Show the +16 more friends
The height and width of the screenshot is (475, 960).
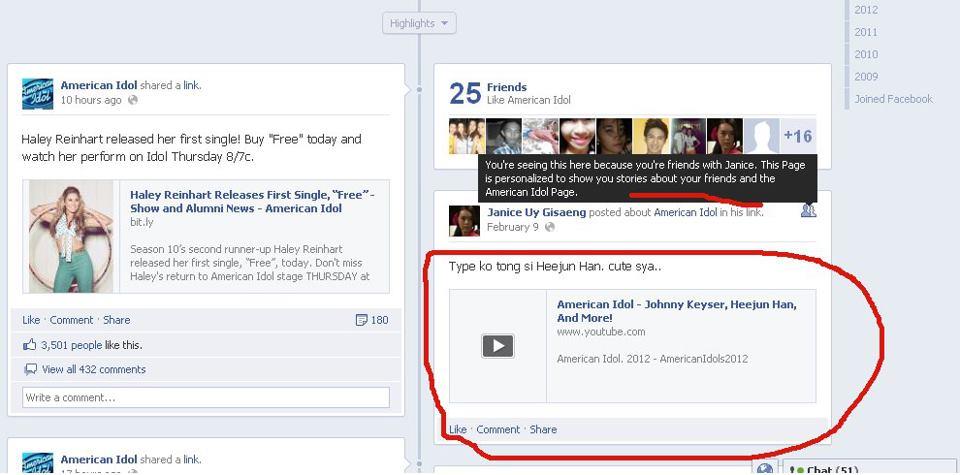click(x=798, y=136)
